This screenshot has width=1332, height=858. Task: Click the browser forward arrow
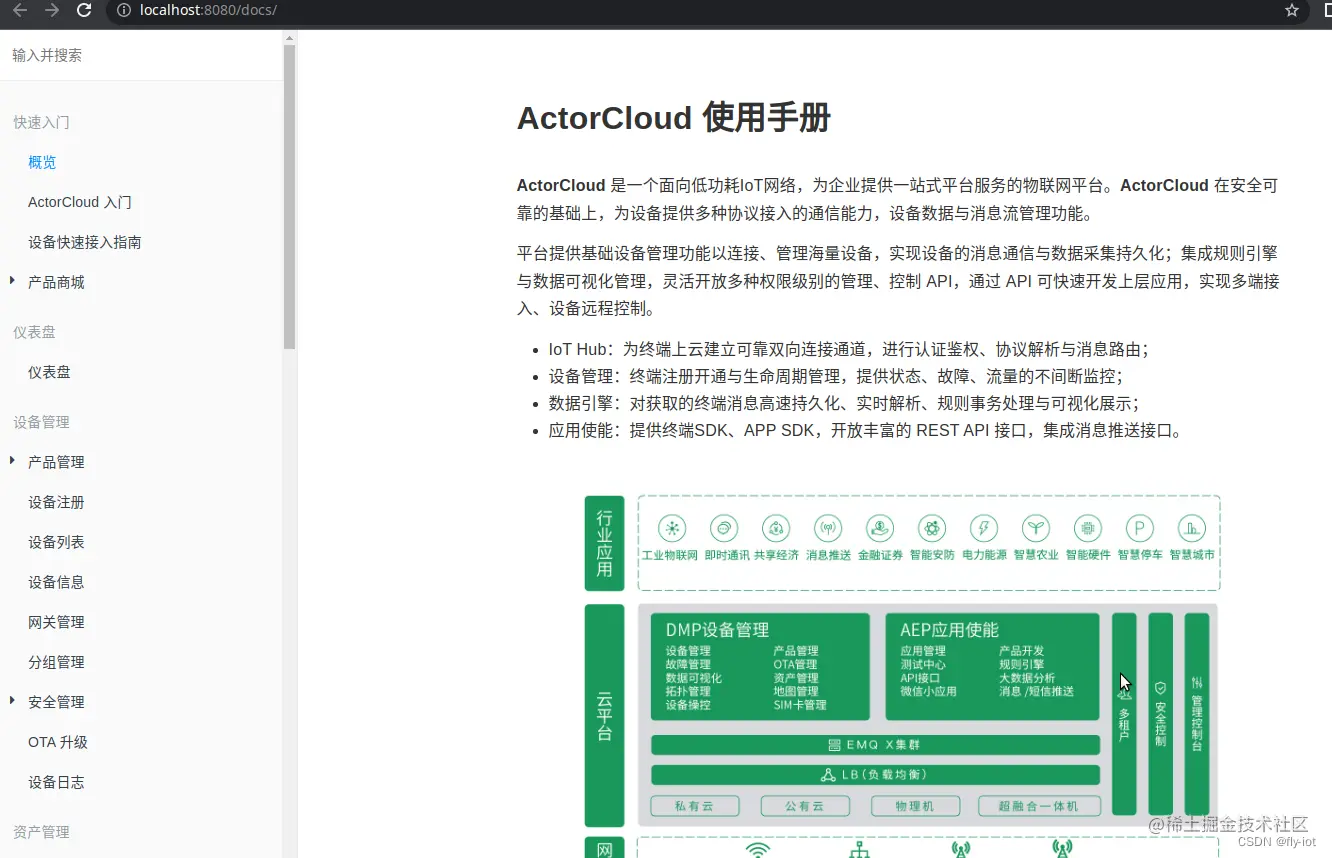(52, 10)
